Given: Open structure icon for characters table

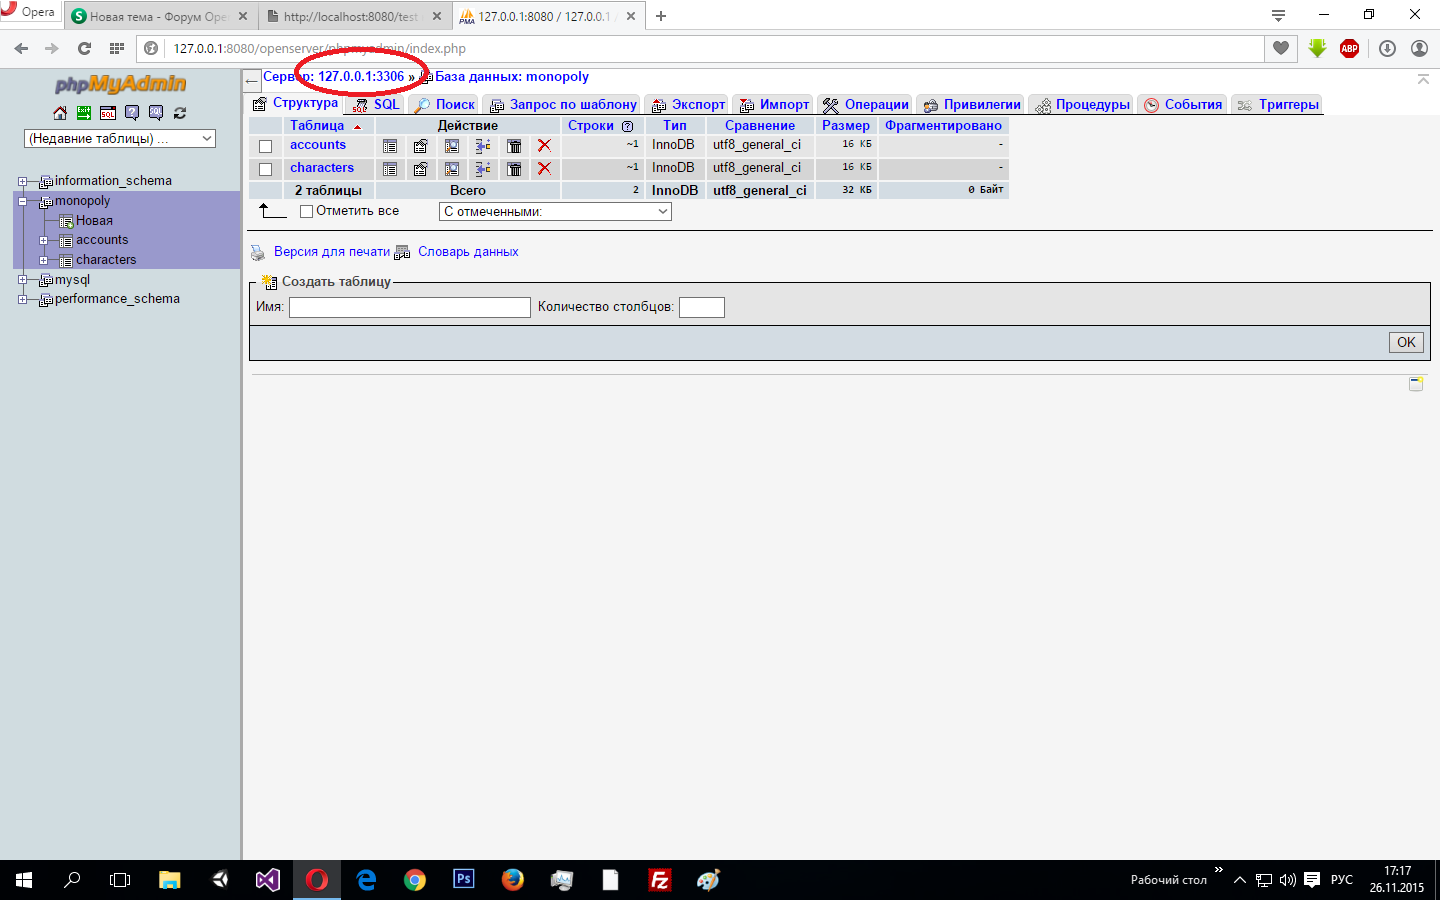Looking at the screenshot, I should (x=421, y=169).
